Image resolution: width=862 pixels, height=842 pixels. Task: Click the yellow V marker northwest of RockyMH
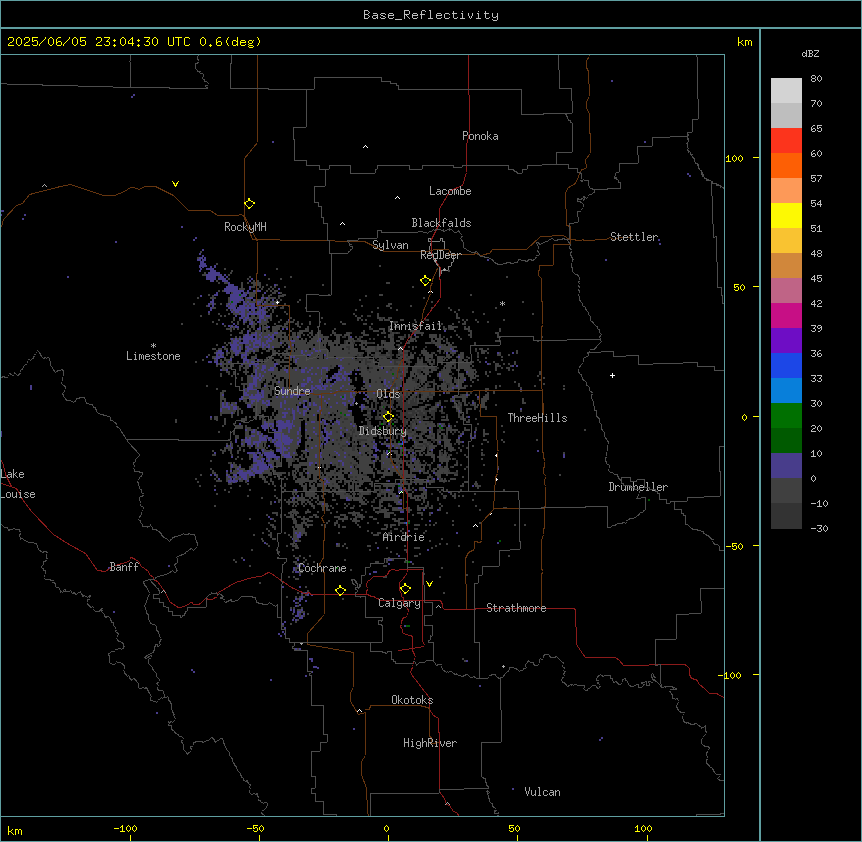pos(175,184)
